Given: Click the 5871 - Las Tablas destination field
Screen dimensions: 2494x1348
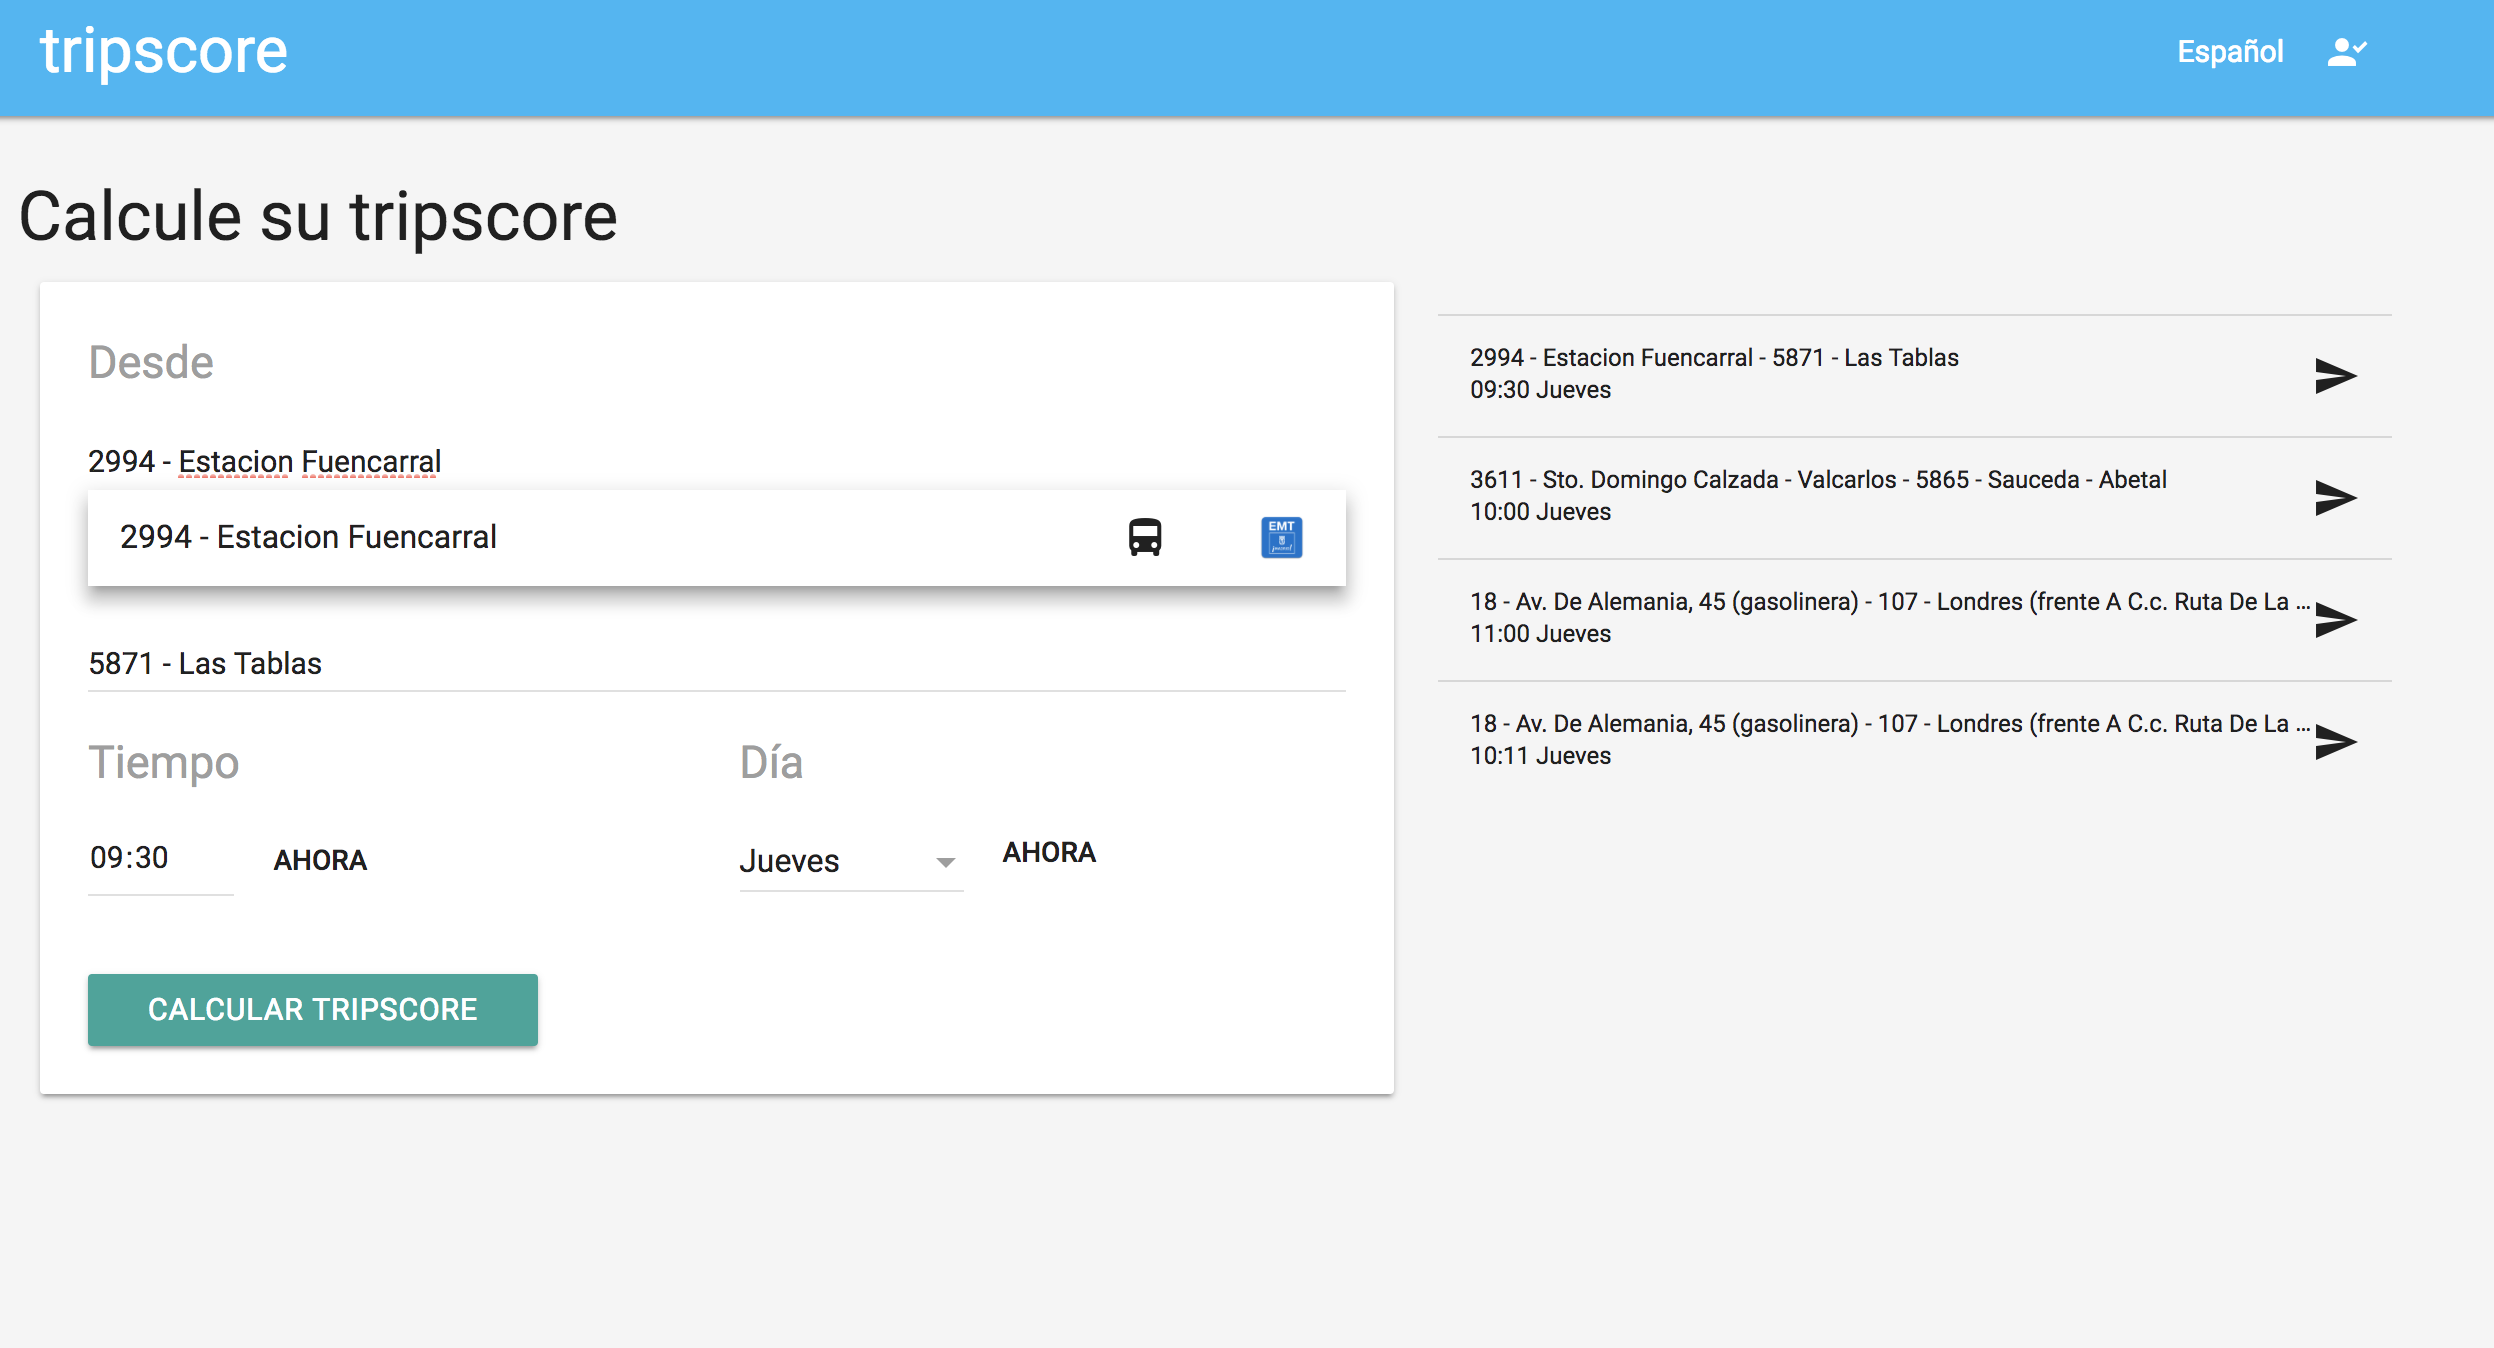Looking at the screenshot, I should (716, 664).
